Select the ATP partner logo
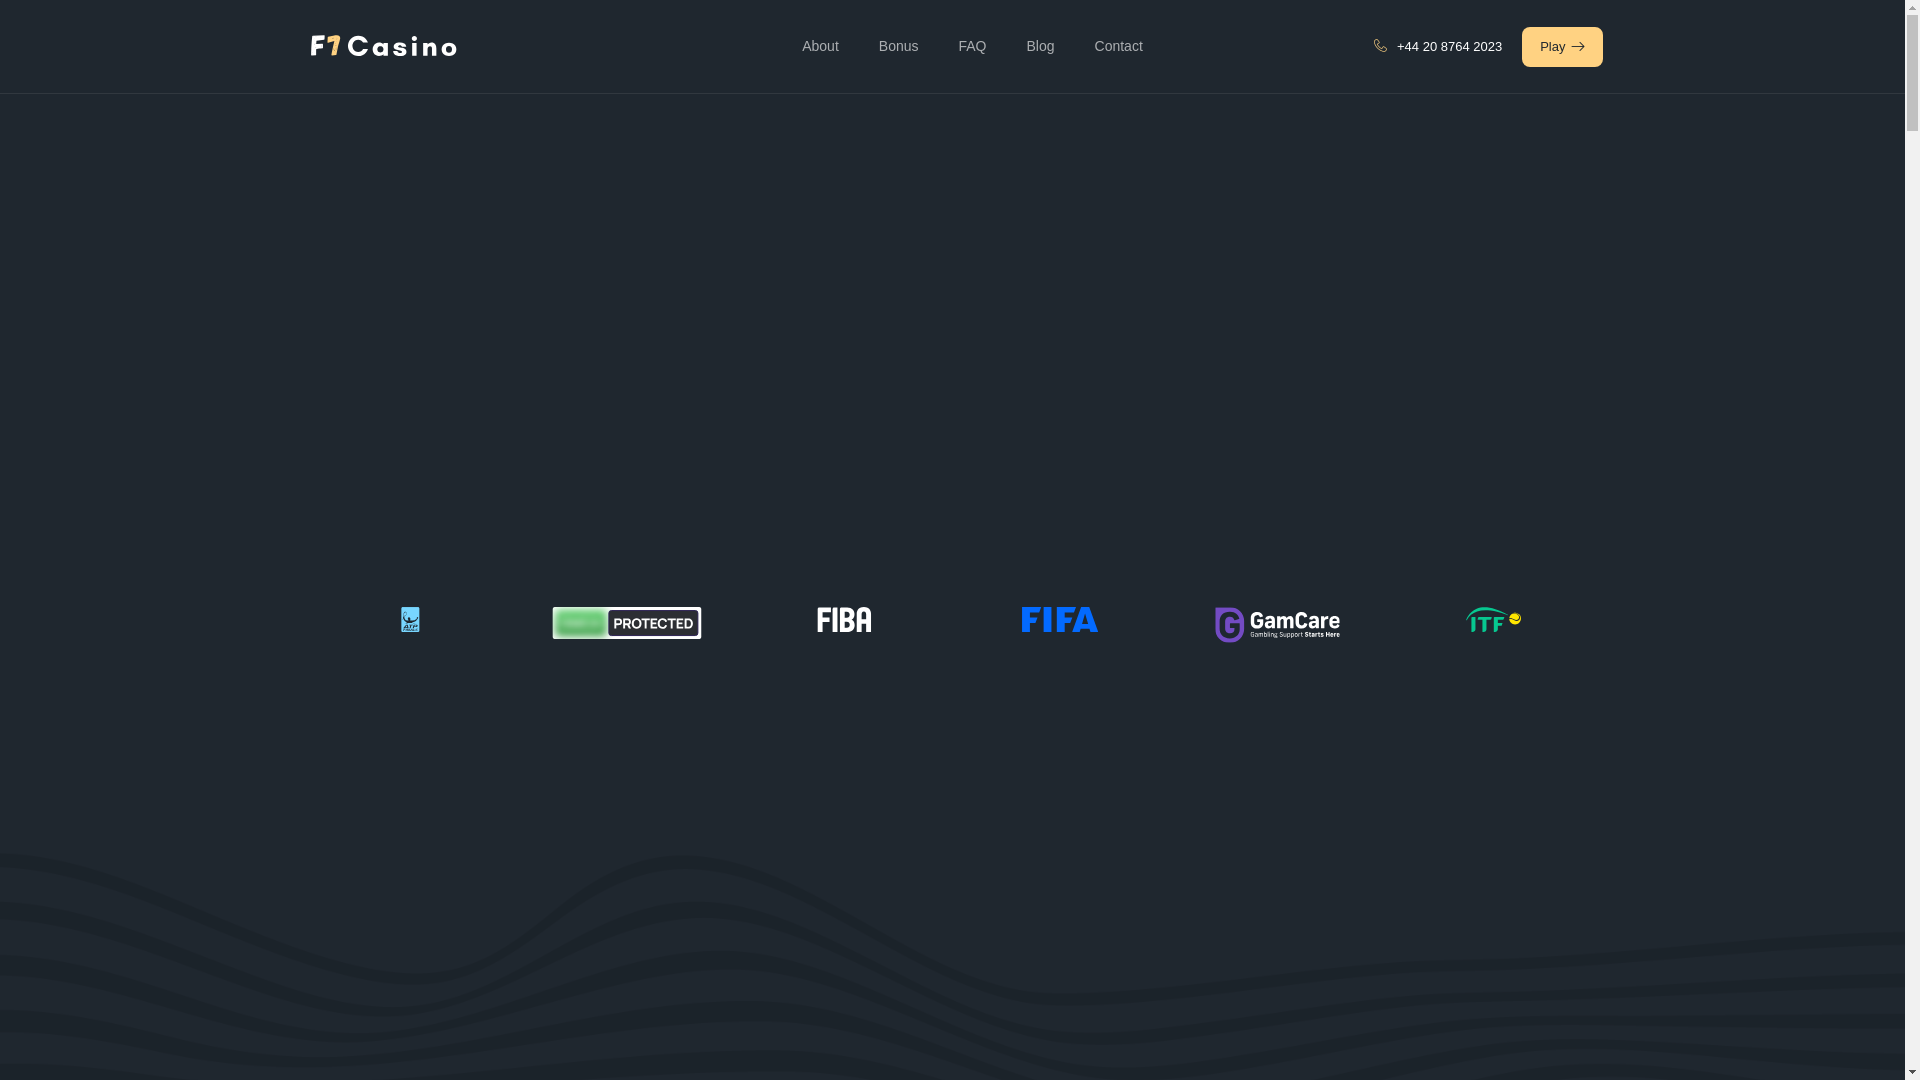The width and height of the screenshot is (1920, 1080). click(x=410, y=620)
